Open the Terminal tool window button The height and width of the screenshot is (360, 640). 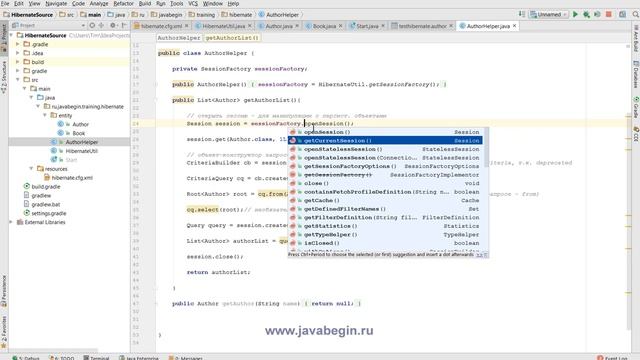(96, 358)
